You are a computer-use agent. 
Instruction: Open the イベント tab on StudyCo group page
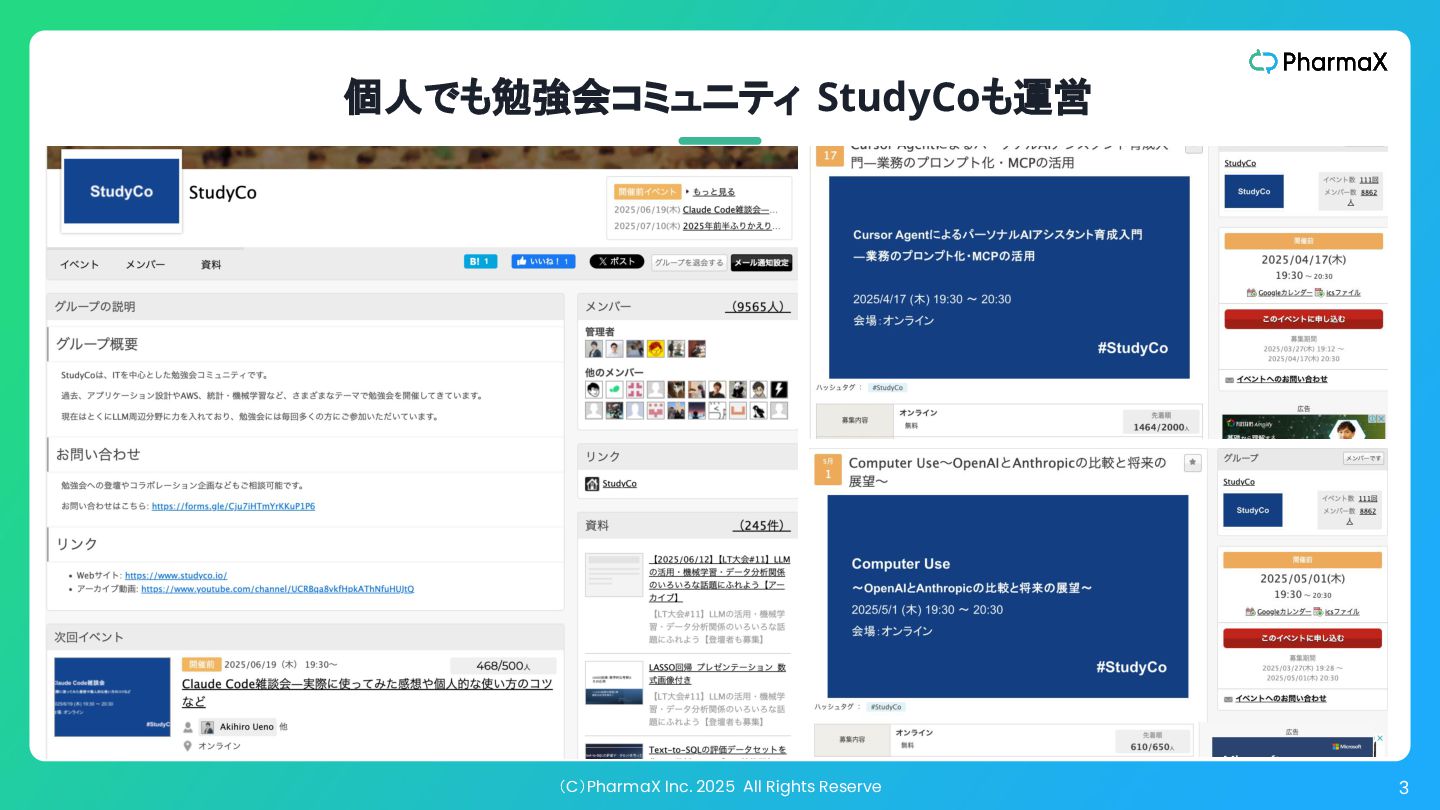(79, 265)
